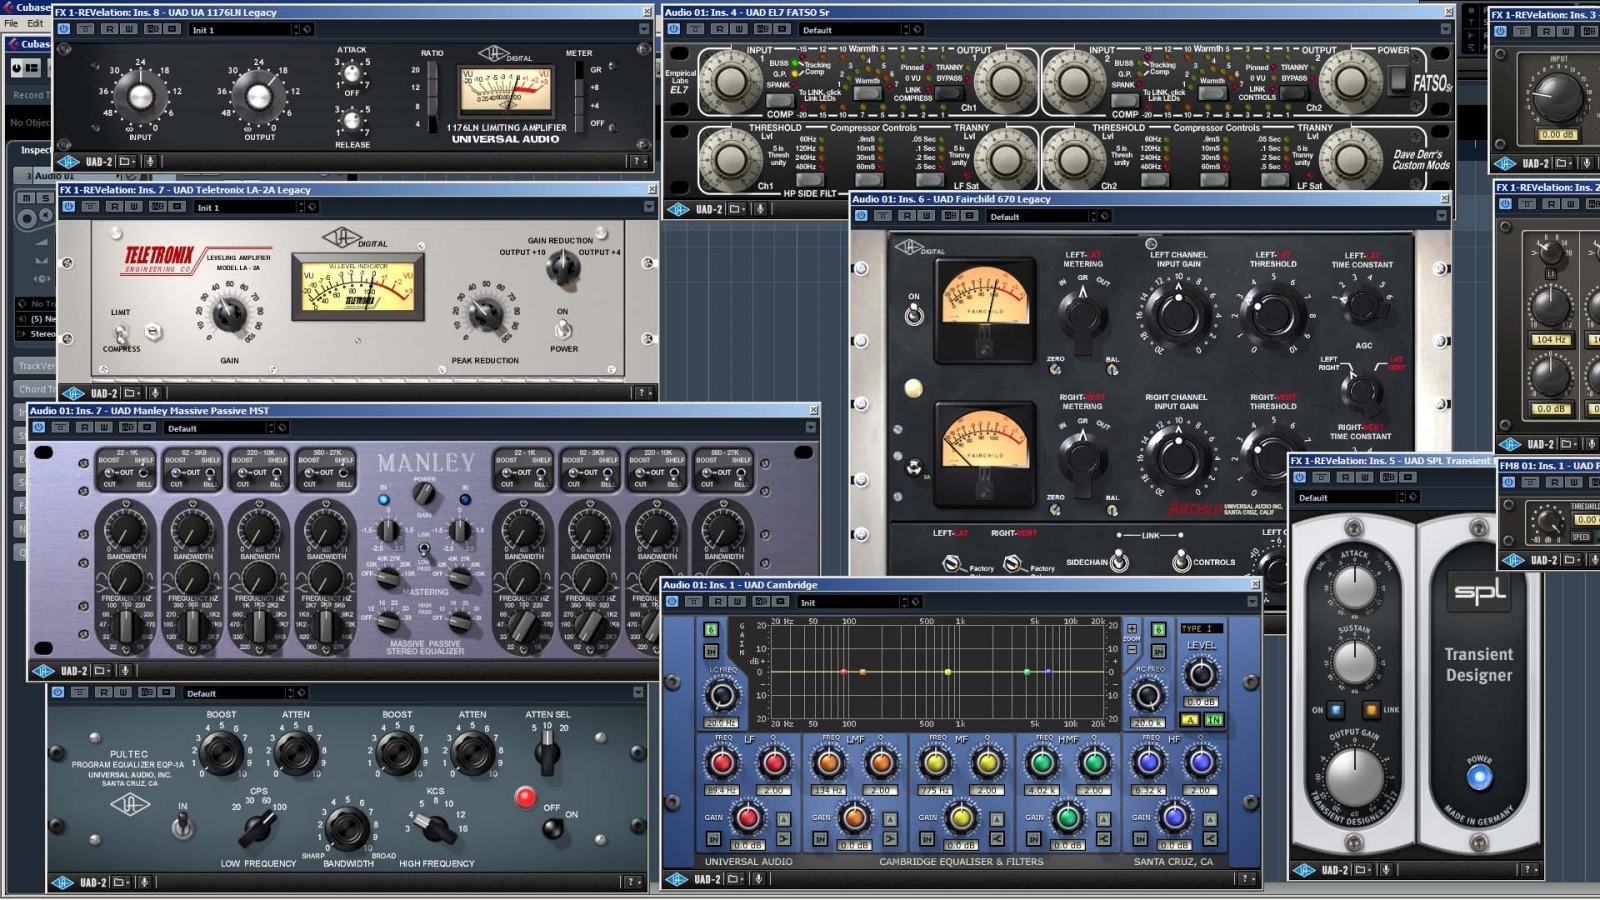This screenshot has height=900, width=1600.
Task: Enable Write automation on the LA-2A plugin
Action: 134,208
